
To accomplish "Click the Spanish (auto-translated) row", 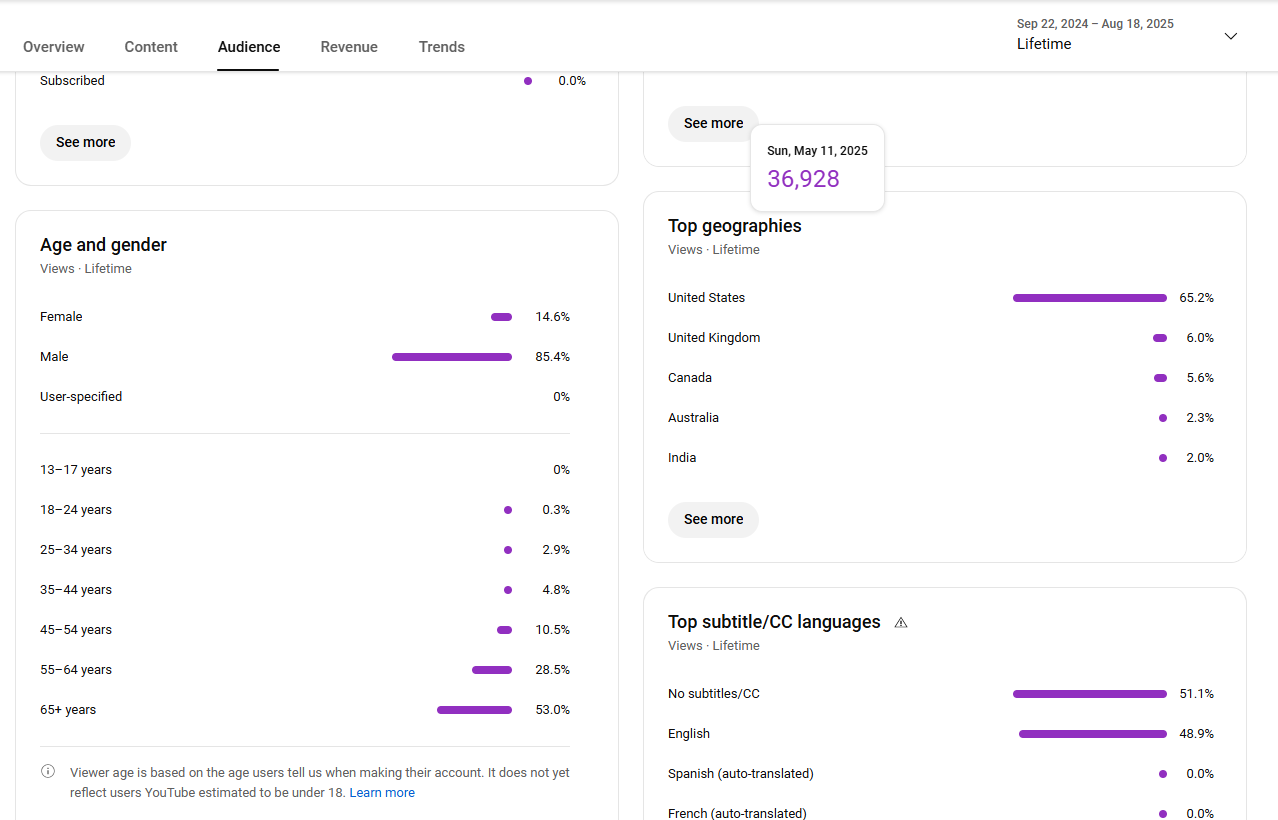I will point(941,774).
